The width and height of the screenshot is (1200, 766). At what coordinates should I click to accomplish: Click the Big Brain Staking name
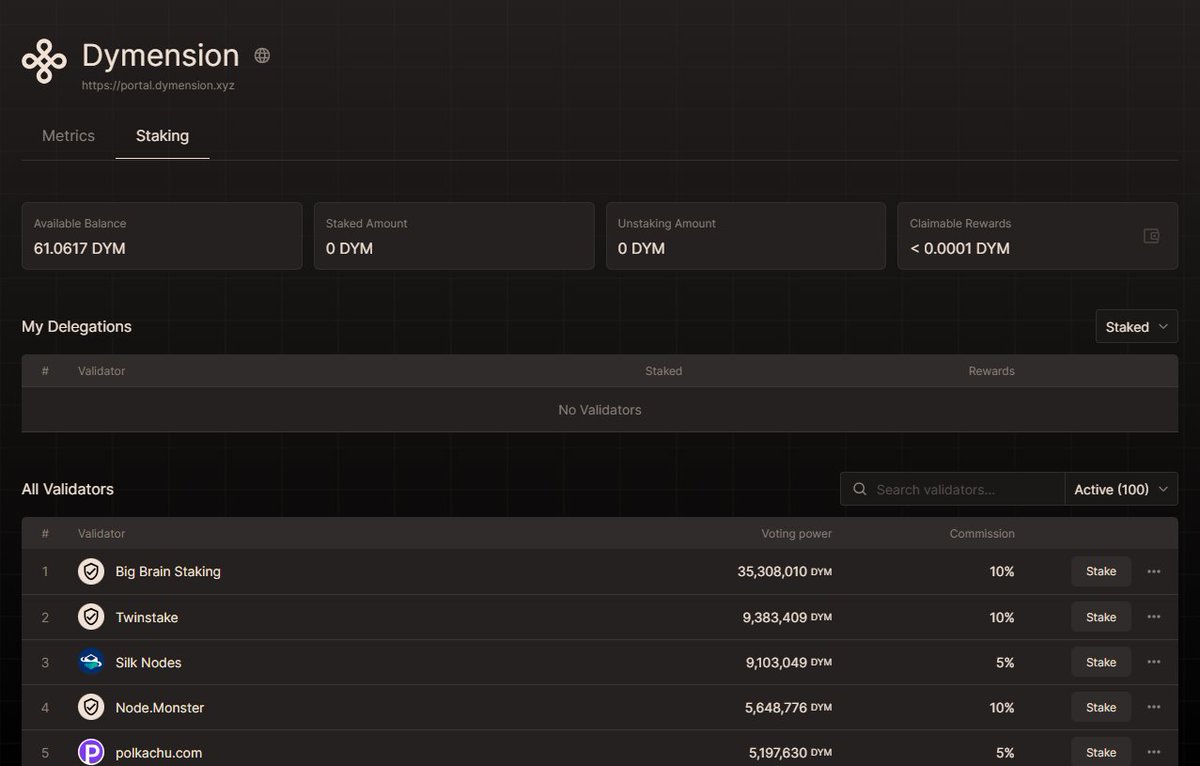[x=168, y=572]
